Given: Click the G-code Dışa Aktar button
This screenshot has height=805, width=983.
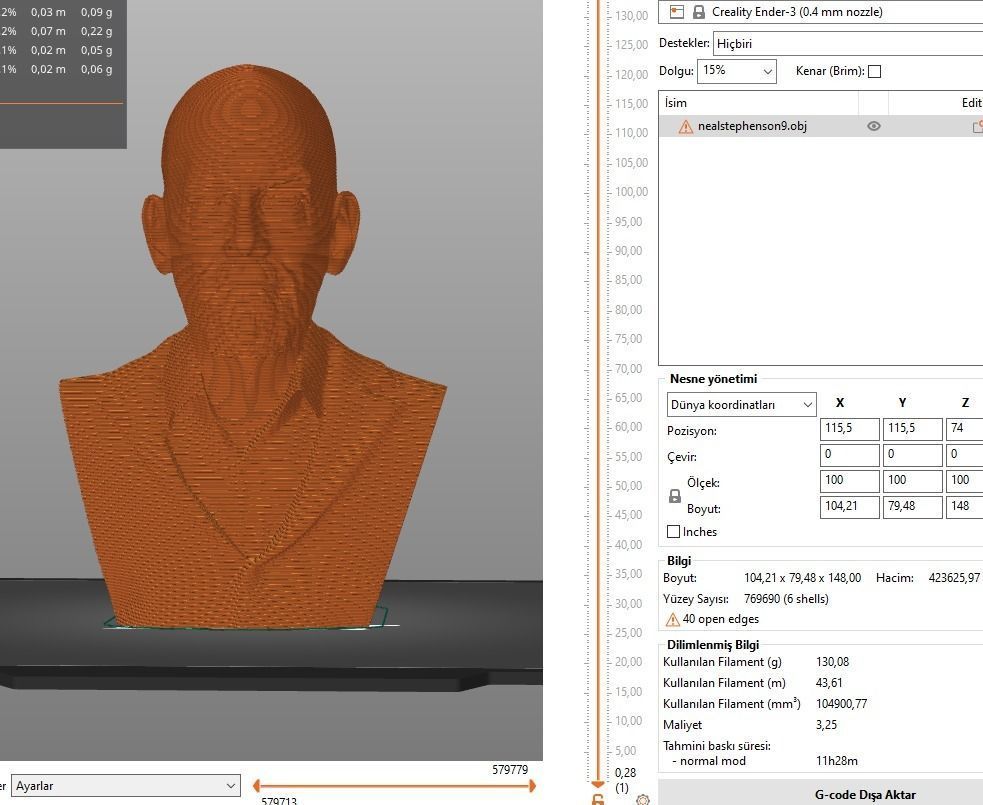Looking at the screenshot, I should pos(864,793).
